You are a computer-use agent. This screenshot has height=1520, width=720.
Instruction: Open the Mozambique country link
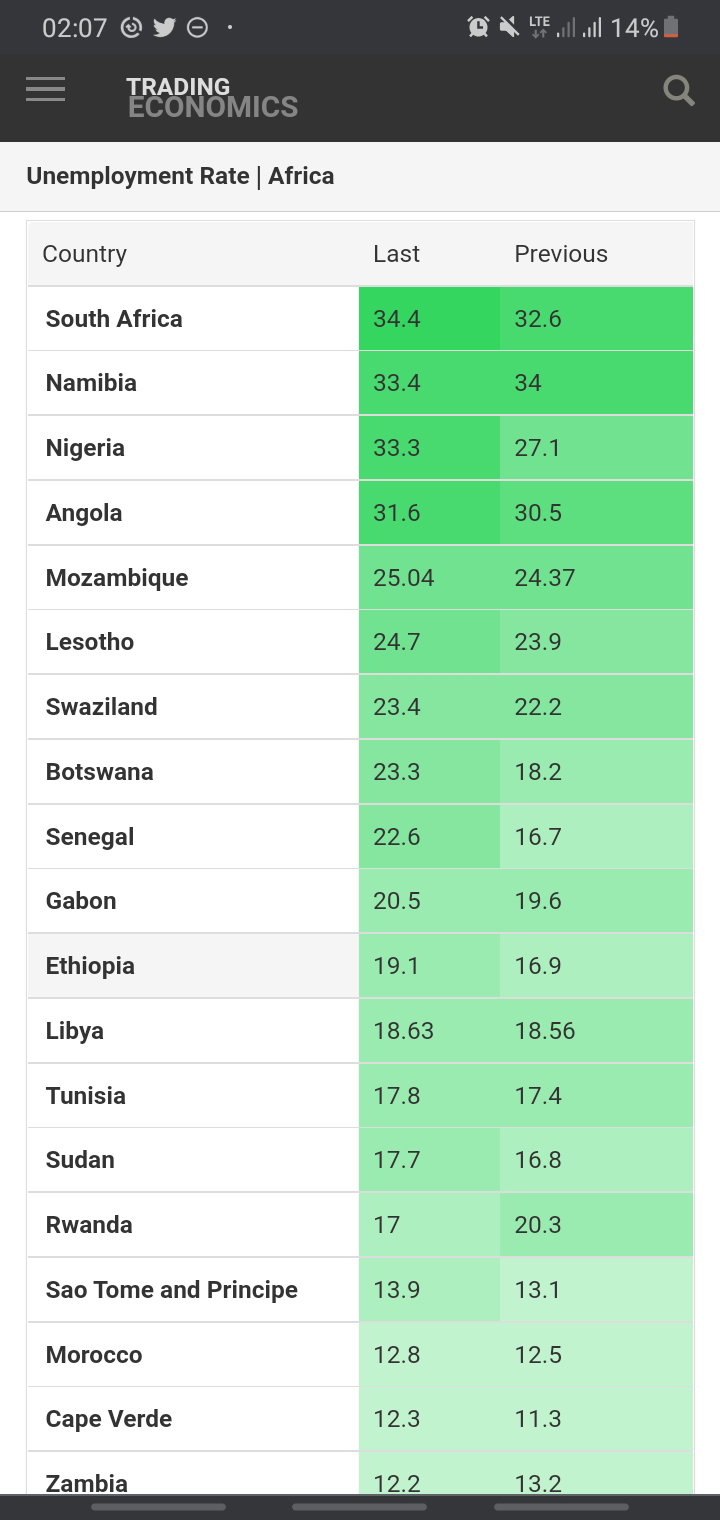tap(117, 578)
